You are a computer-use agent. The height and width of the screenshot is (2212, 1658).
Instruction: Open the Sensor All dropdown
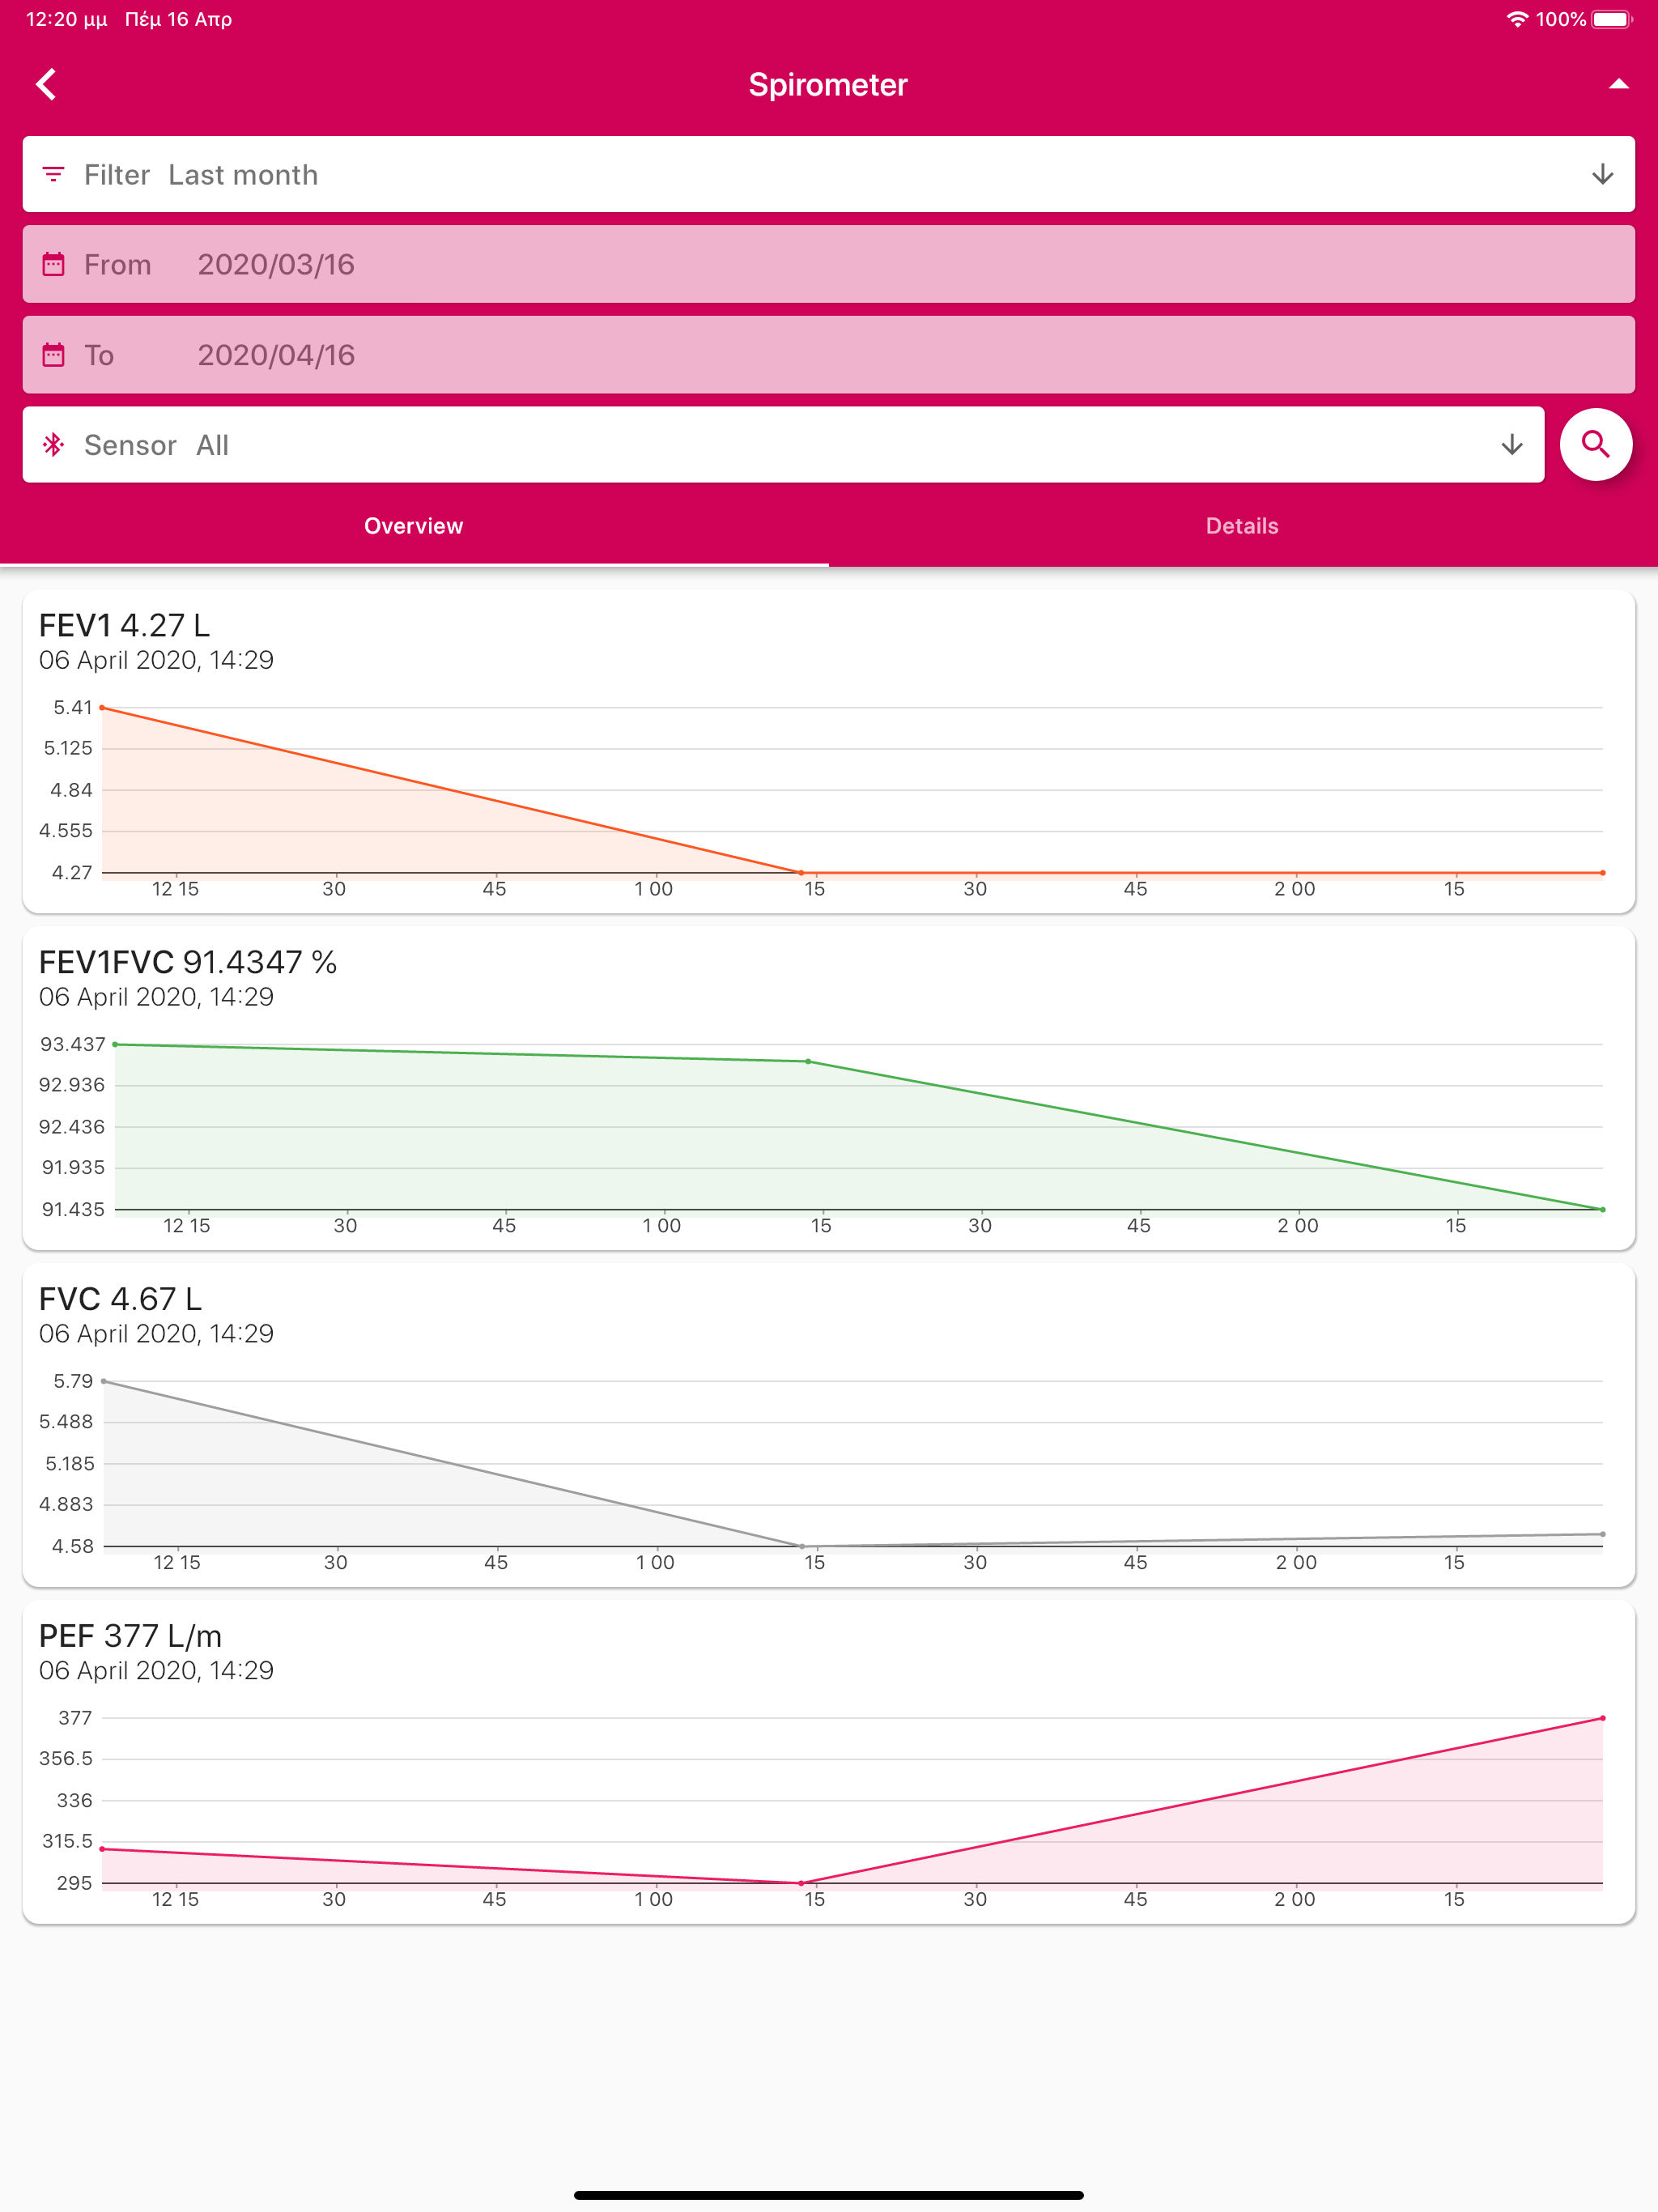(783, 445)
